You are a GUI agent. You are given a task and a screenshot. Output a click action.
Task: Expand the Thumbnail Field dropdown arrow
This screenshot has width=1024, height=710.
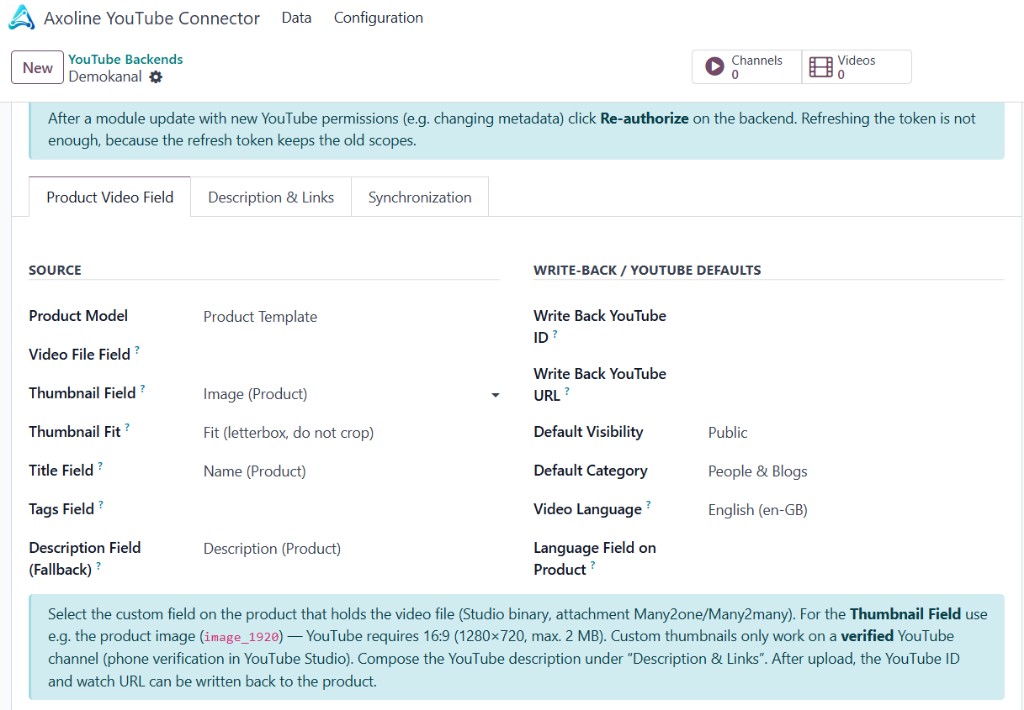click(495, 395)
